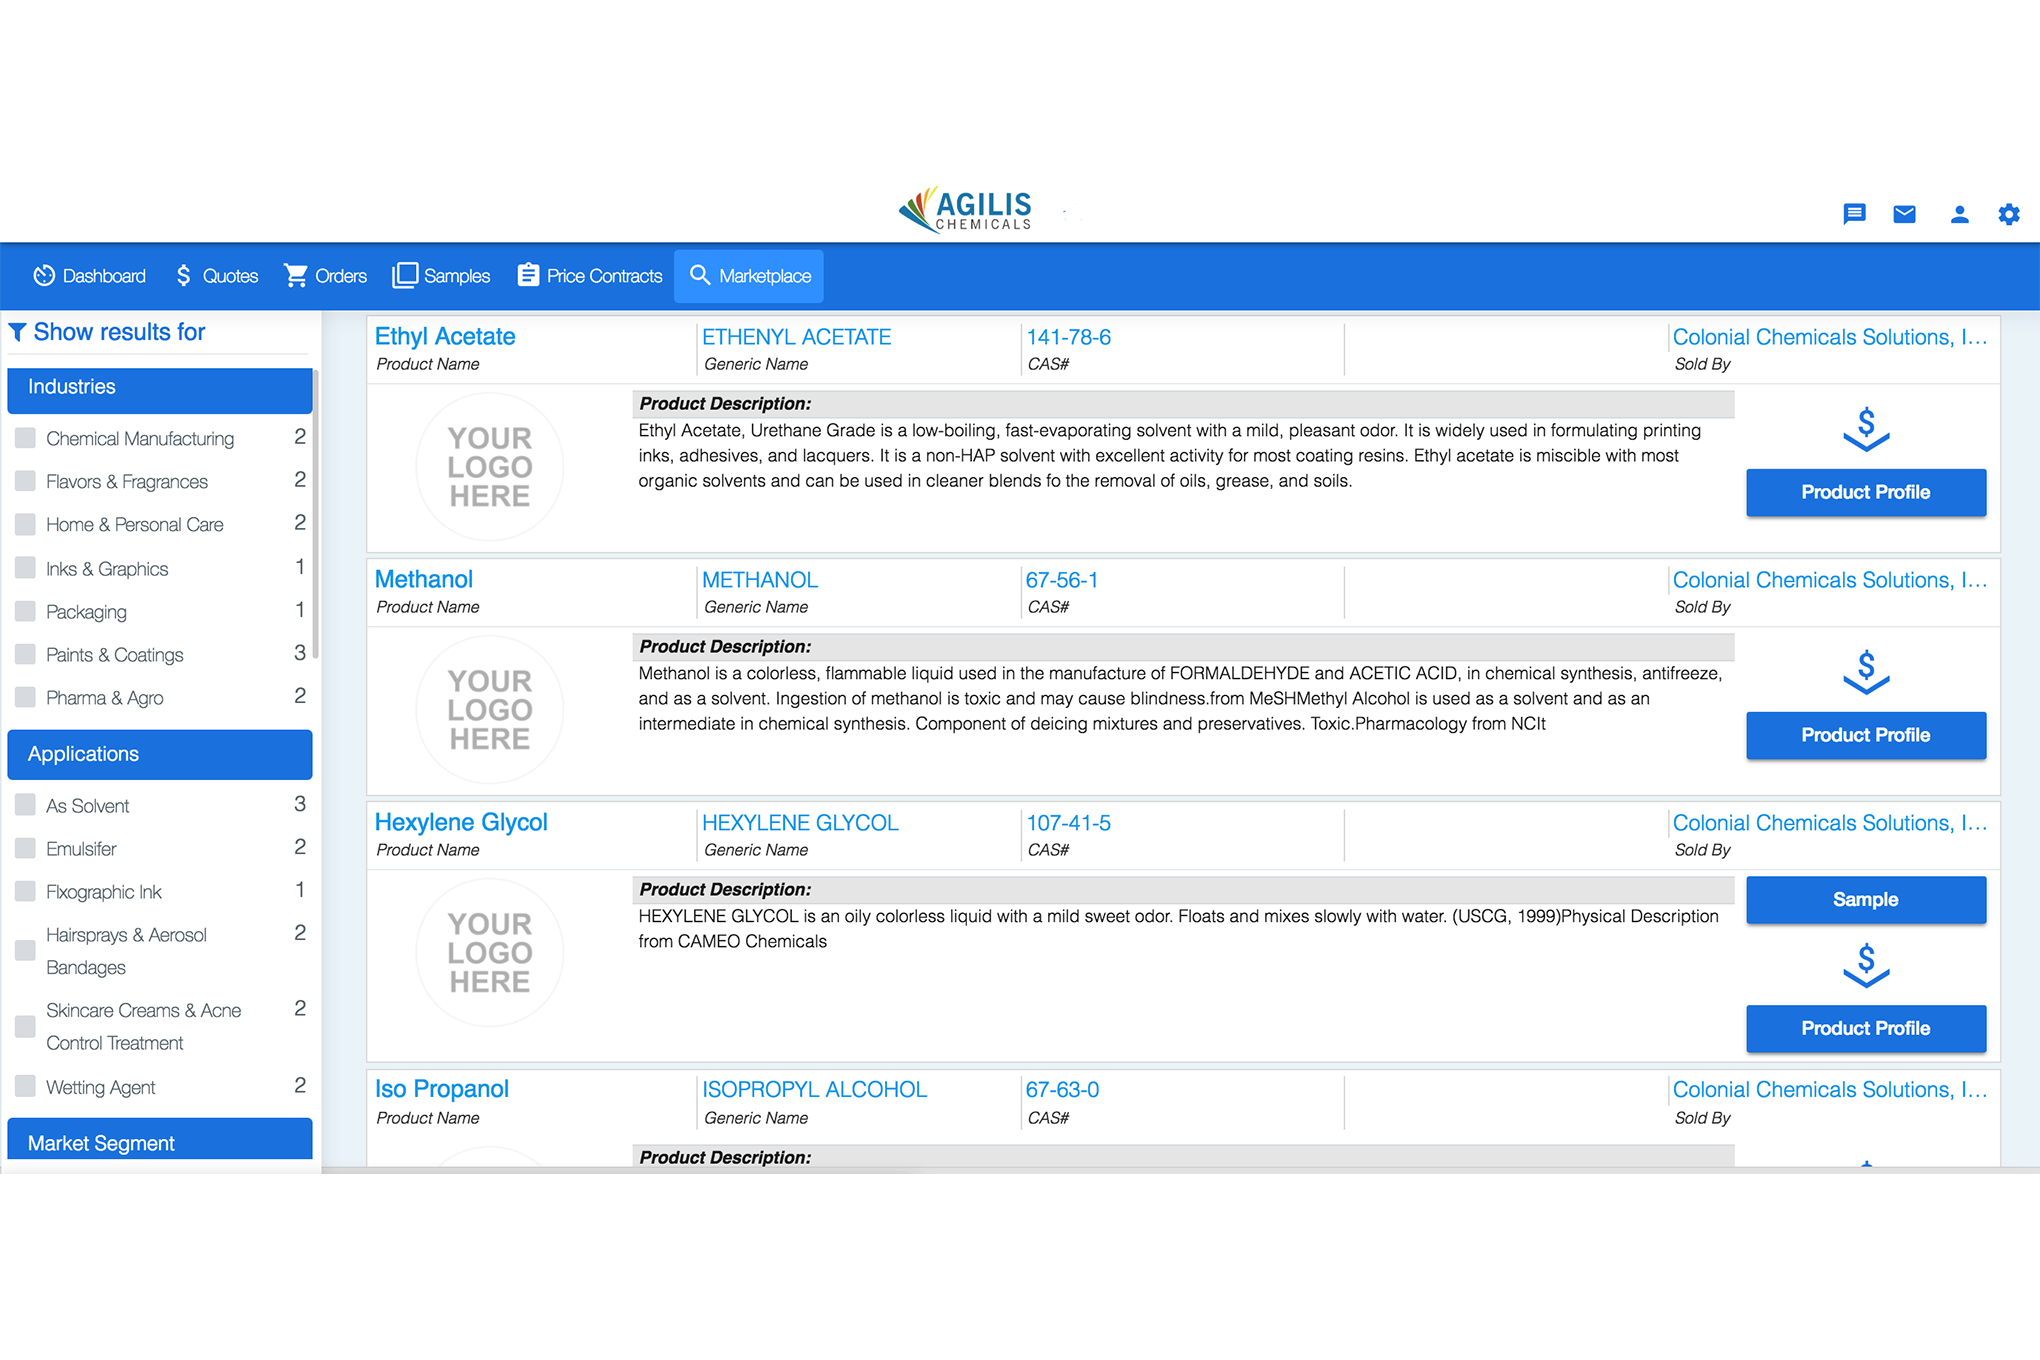Check the Chemical Manufacturing industry filter

25,437
